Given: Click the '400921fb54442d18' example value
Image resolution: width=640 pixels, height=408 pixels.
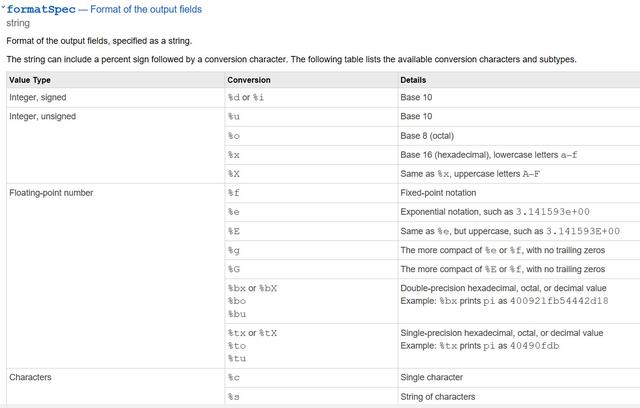Looking at the screenshot, I should (560, 300).
